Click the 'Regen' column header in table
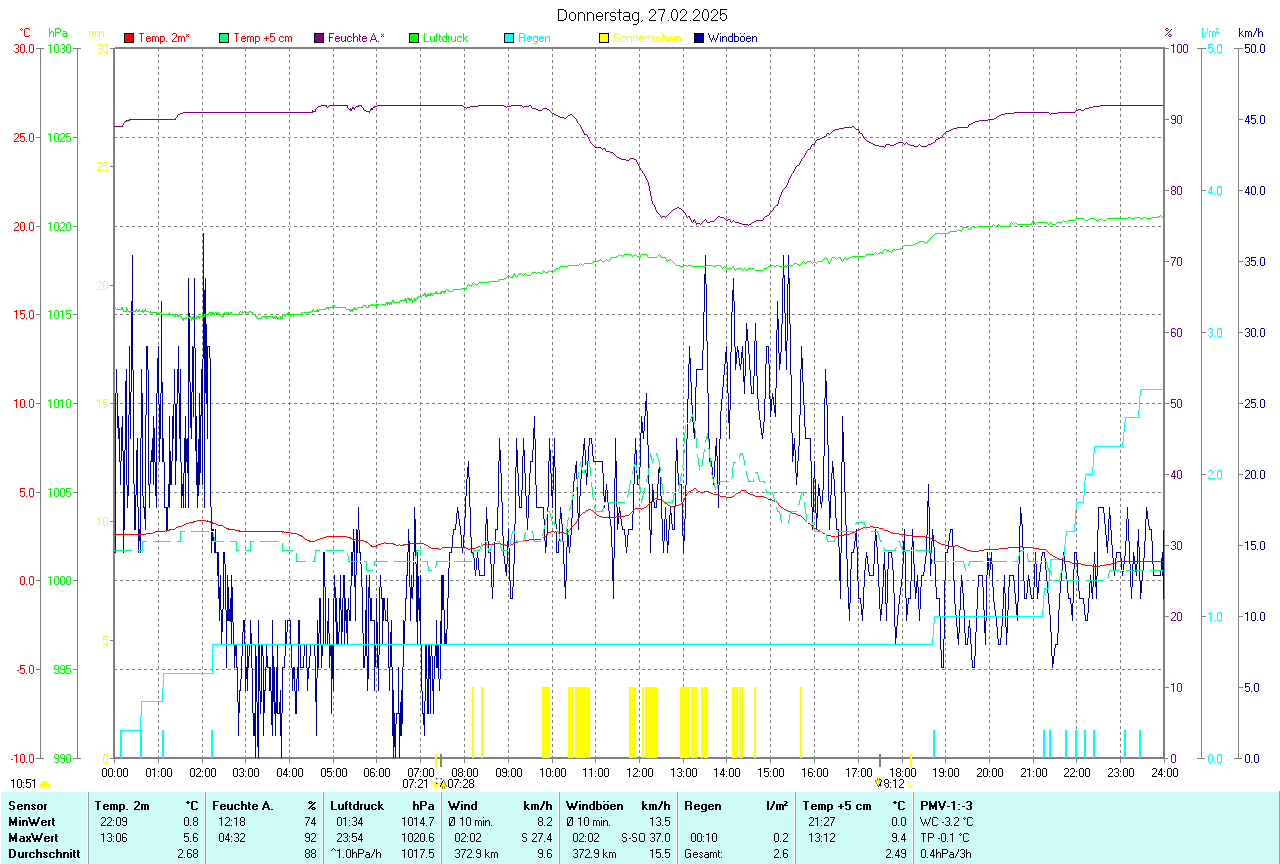 click(x=703, y=805)
